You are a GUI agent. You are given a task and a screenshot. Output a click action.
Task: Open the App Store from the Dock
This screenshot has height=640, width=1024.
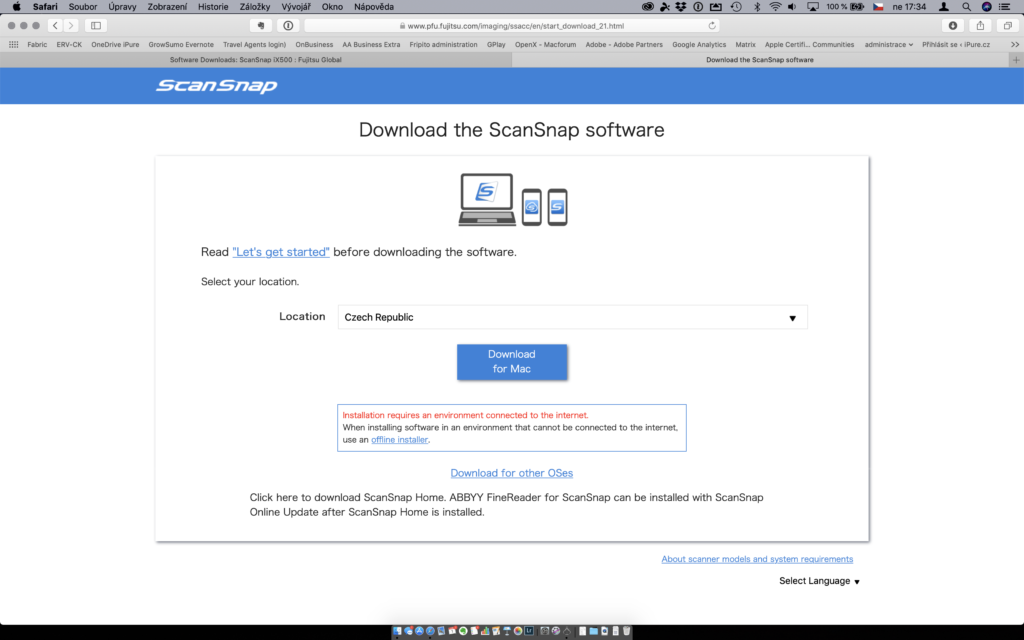(x=419, y=631)
